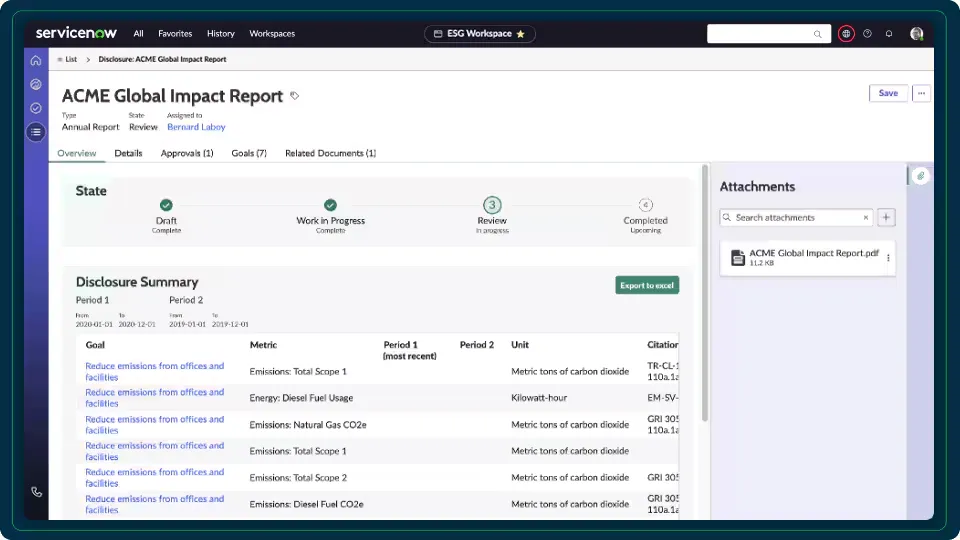Click the phone icon in sidebar

tap(36, 492)
